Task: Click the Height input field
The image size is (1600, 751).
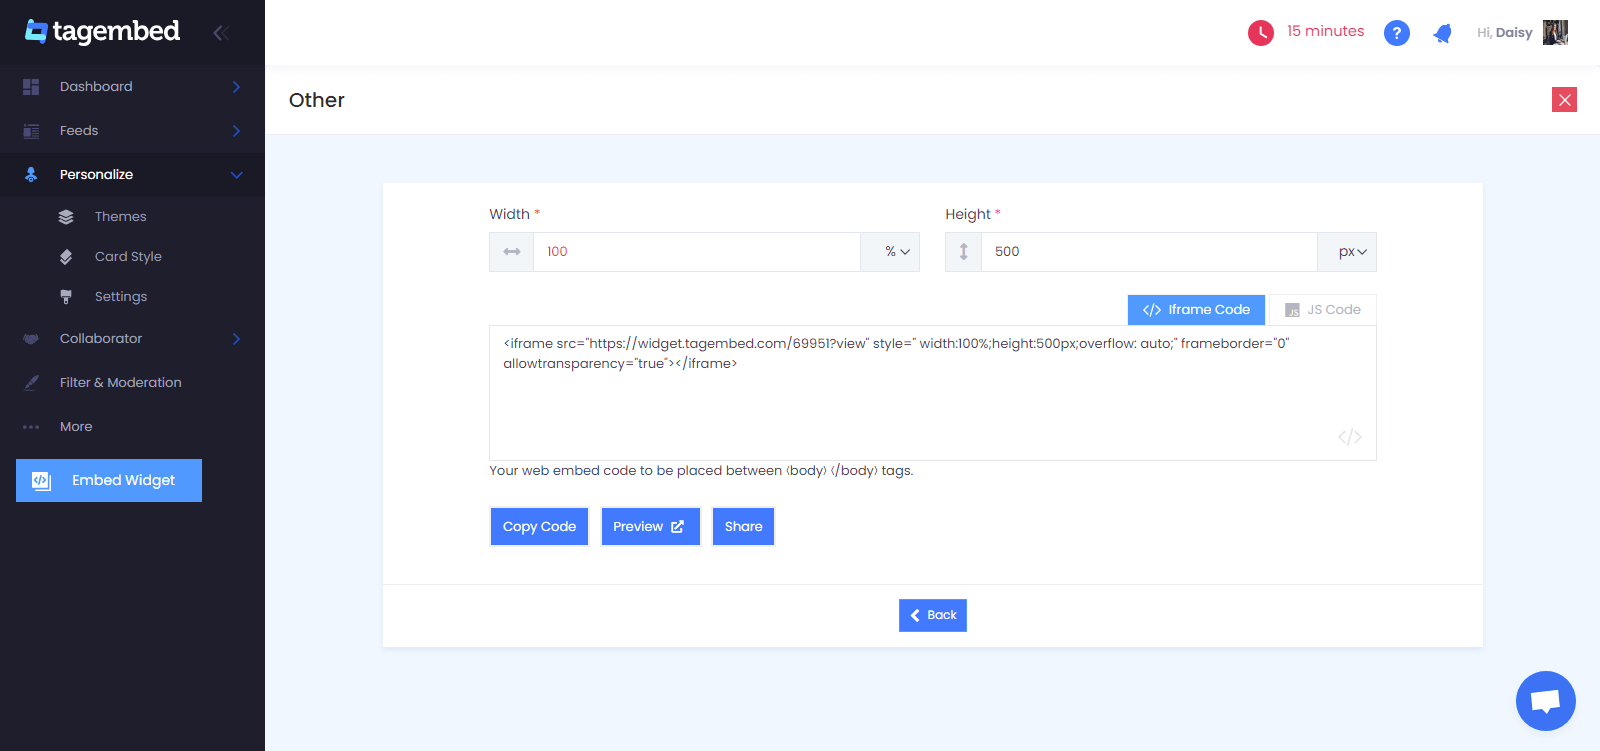Action: [x=1149, y=252]
